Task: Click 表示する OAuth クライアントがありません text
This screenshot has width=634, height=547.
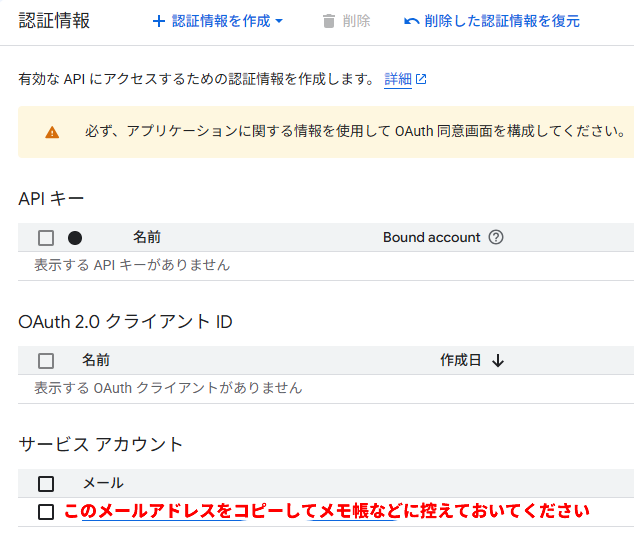Action: tap(168, 388)
